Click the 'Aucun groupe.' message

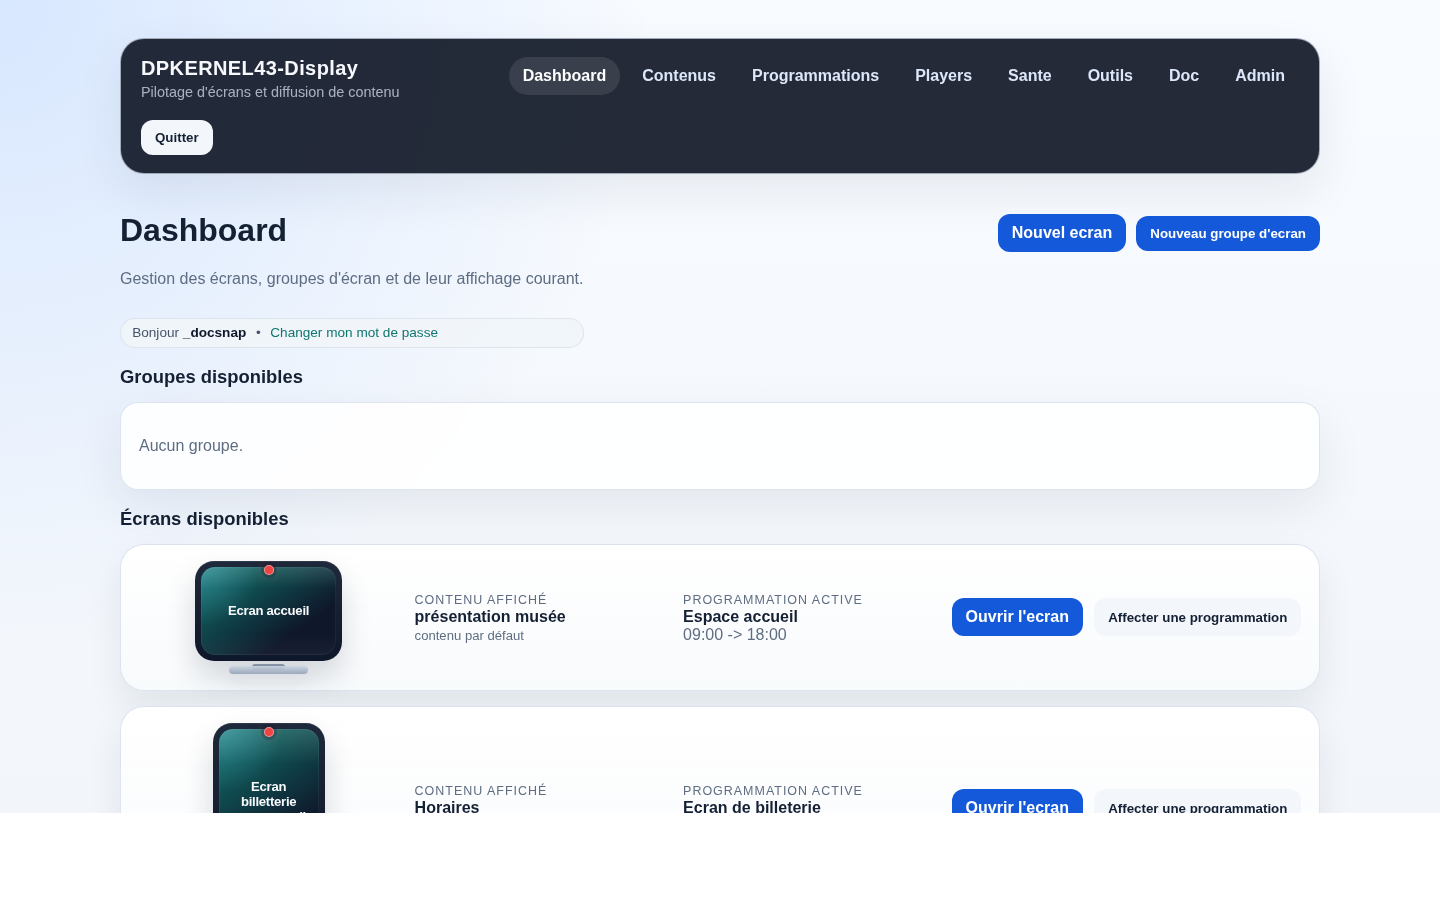pos(191,446)
